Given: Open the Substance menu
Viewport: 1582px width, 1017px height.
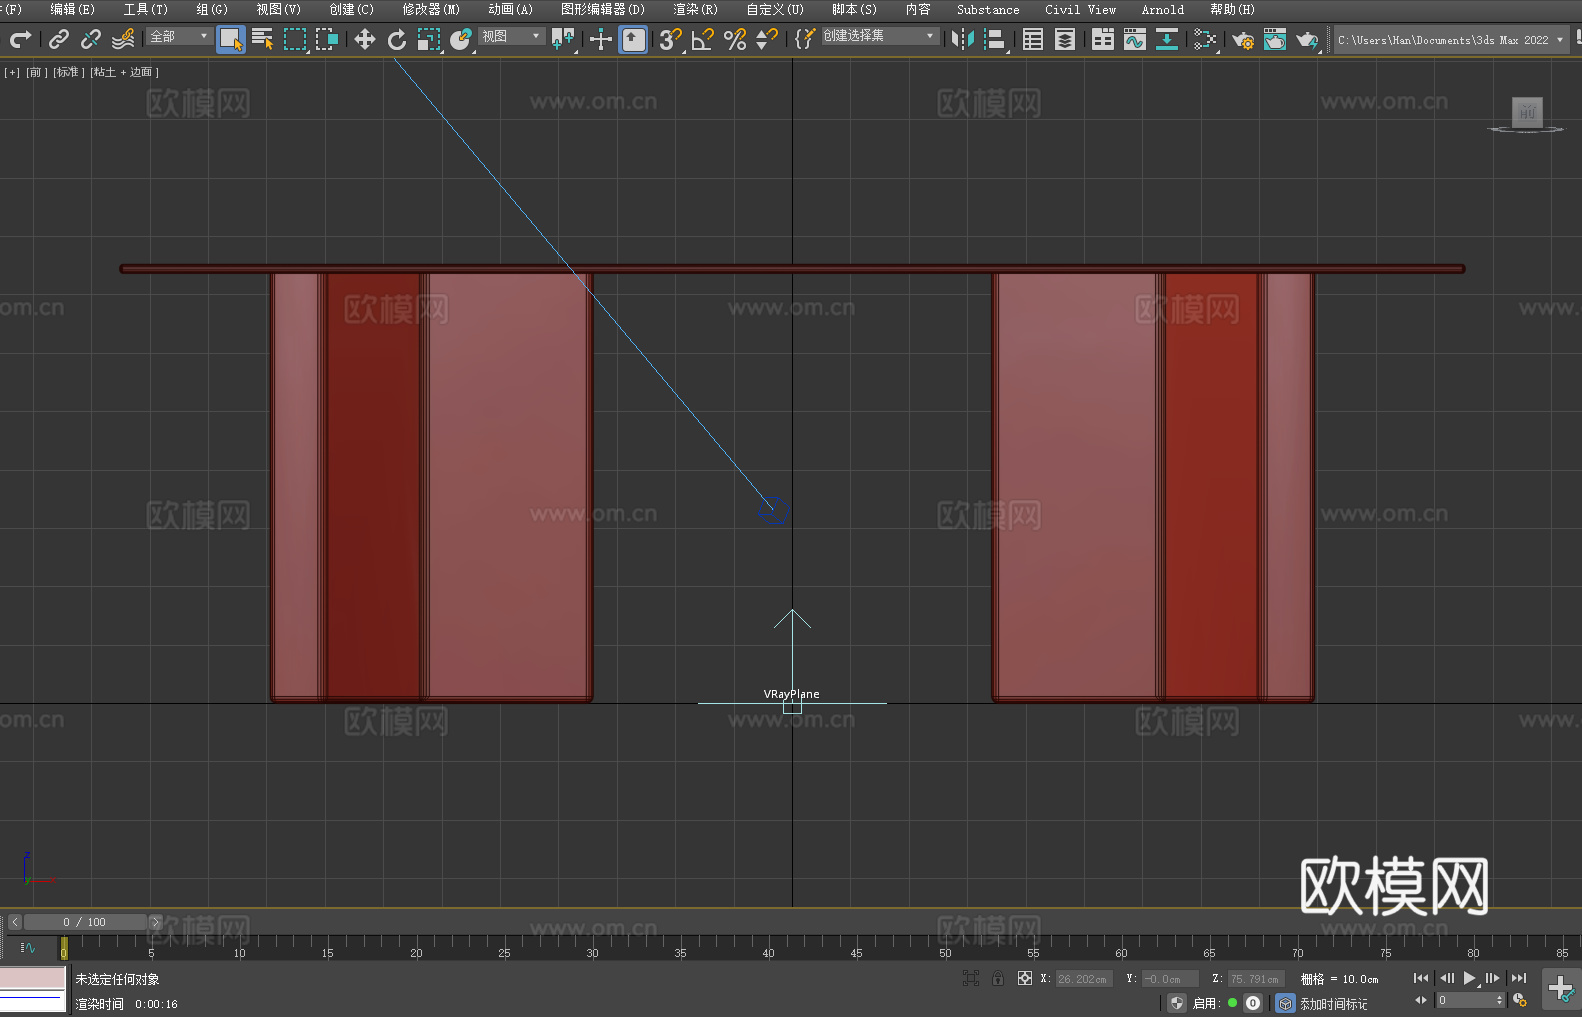Looking at the screenshot, I should 988,9.
